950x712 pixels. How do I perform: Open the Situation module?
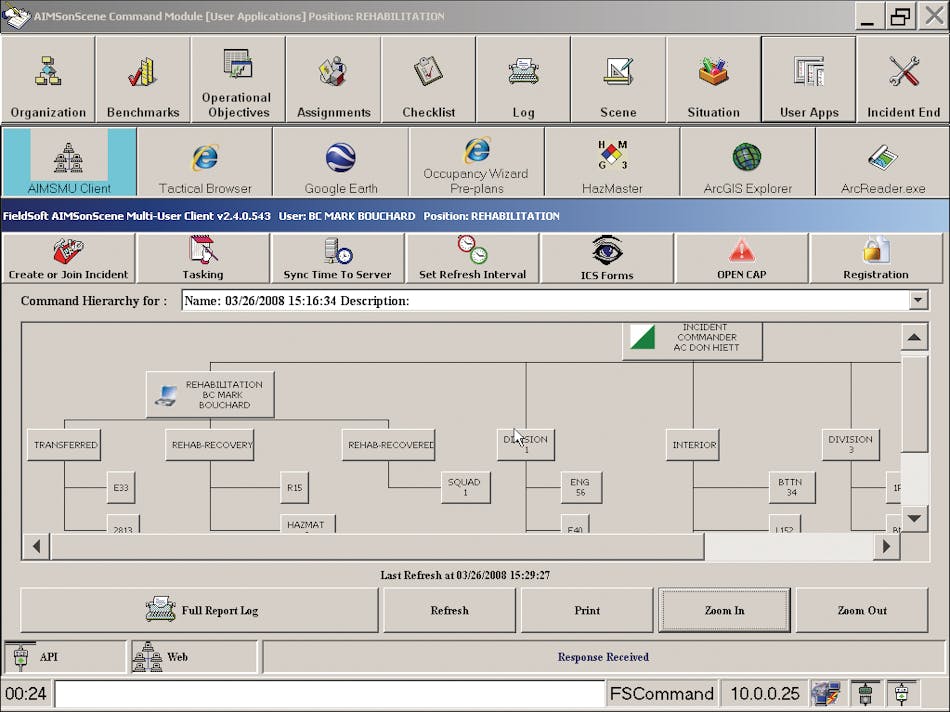click(x=713, y=80)
